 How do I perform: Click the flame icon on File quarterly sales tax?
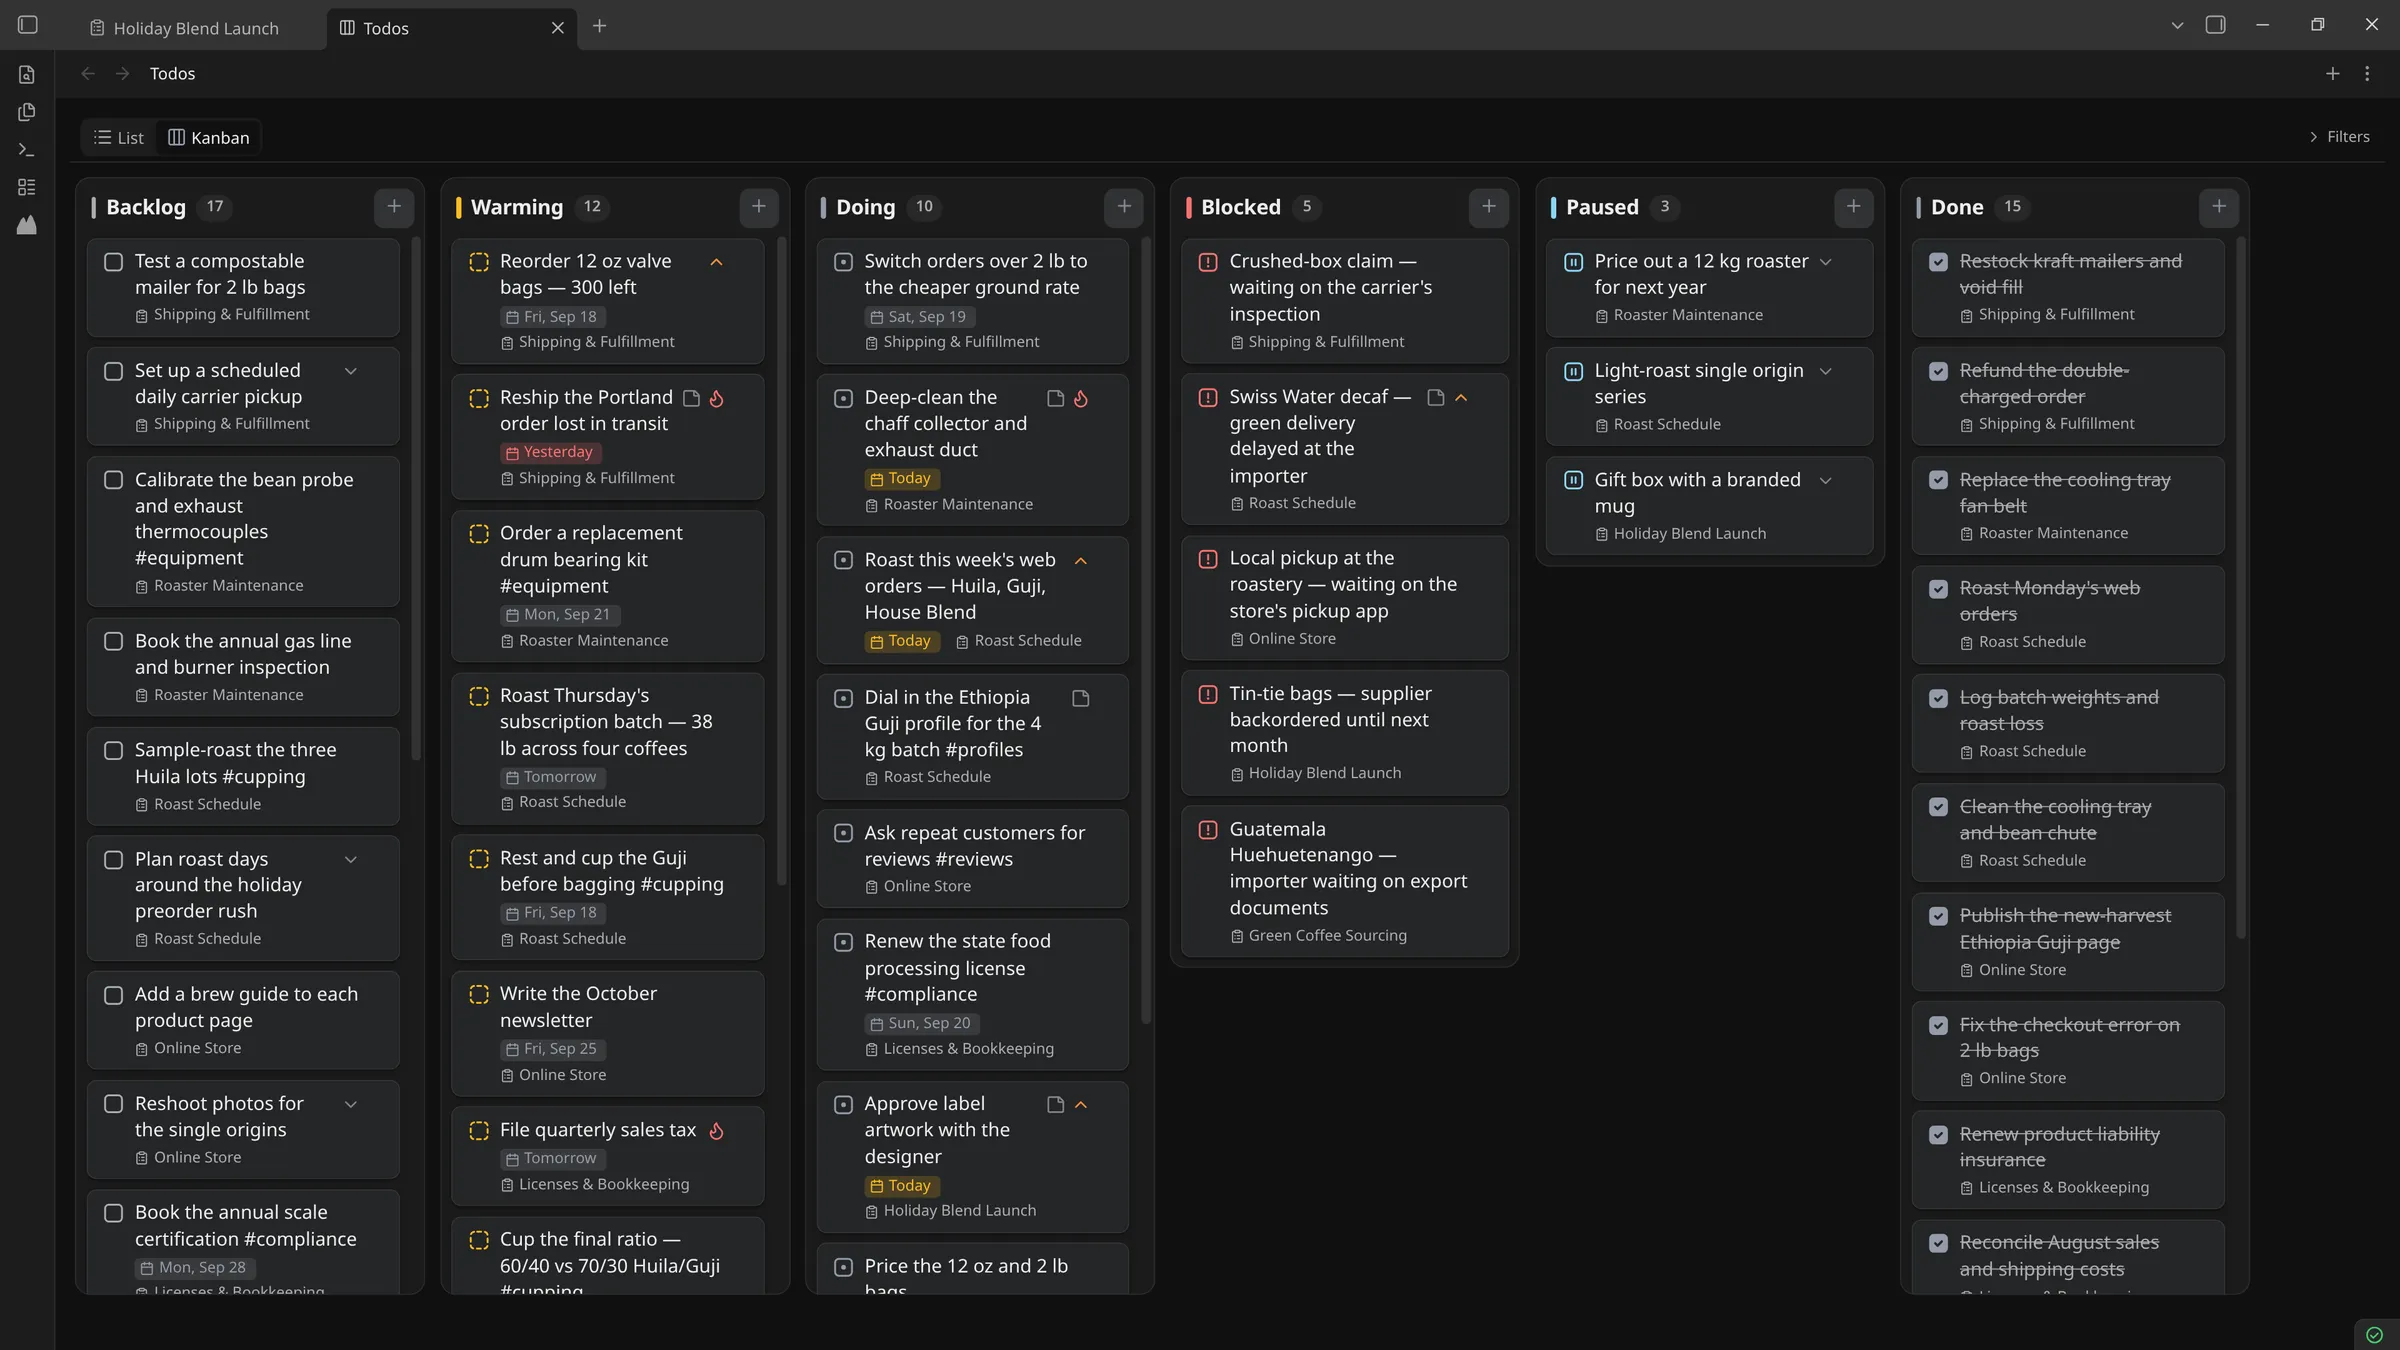716,1131
